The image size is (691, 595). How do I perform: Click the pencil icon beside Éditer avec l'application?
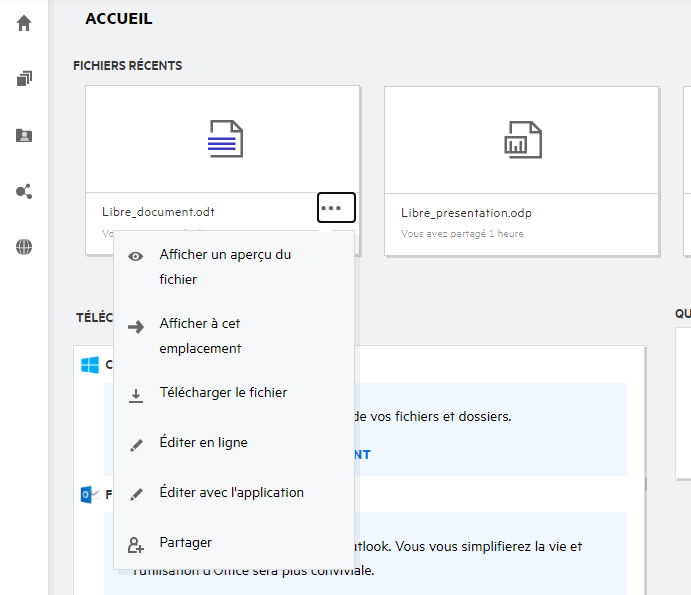(136, 494)
